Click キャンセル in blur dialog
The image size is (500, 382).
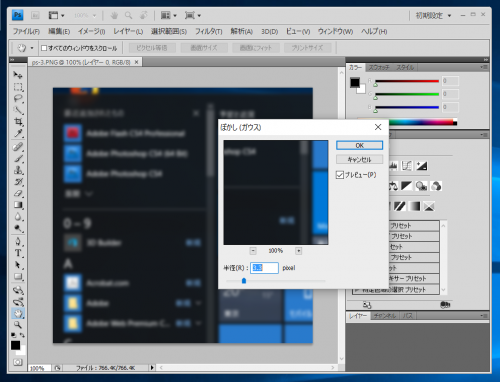[359, 159]
